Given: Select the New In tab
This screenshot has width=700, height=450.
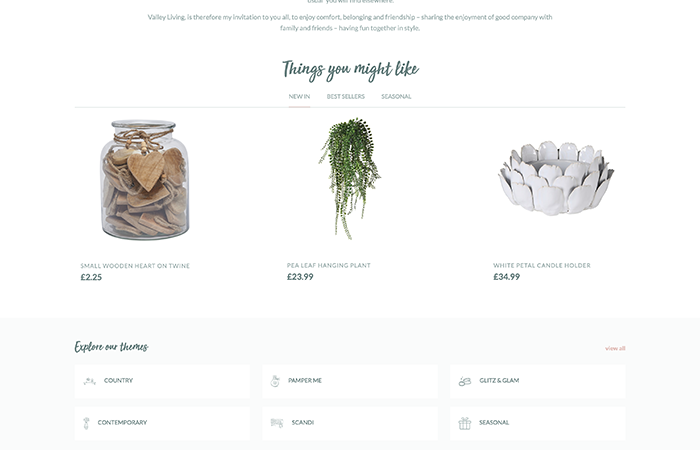Looking at the screenshot, I should pos(299,96).
